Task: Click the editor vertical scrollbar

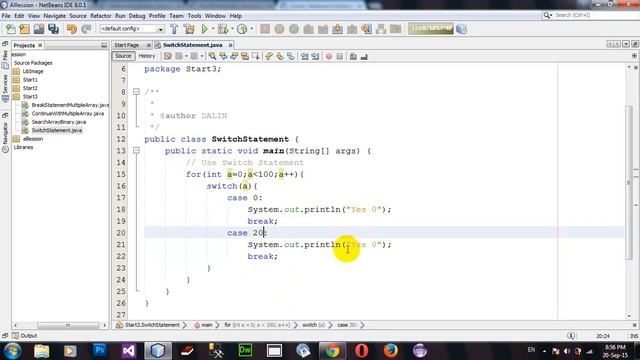Action: tap(629, 182)
